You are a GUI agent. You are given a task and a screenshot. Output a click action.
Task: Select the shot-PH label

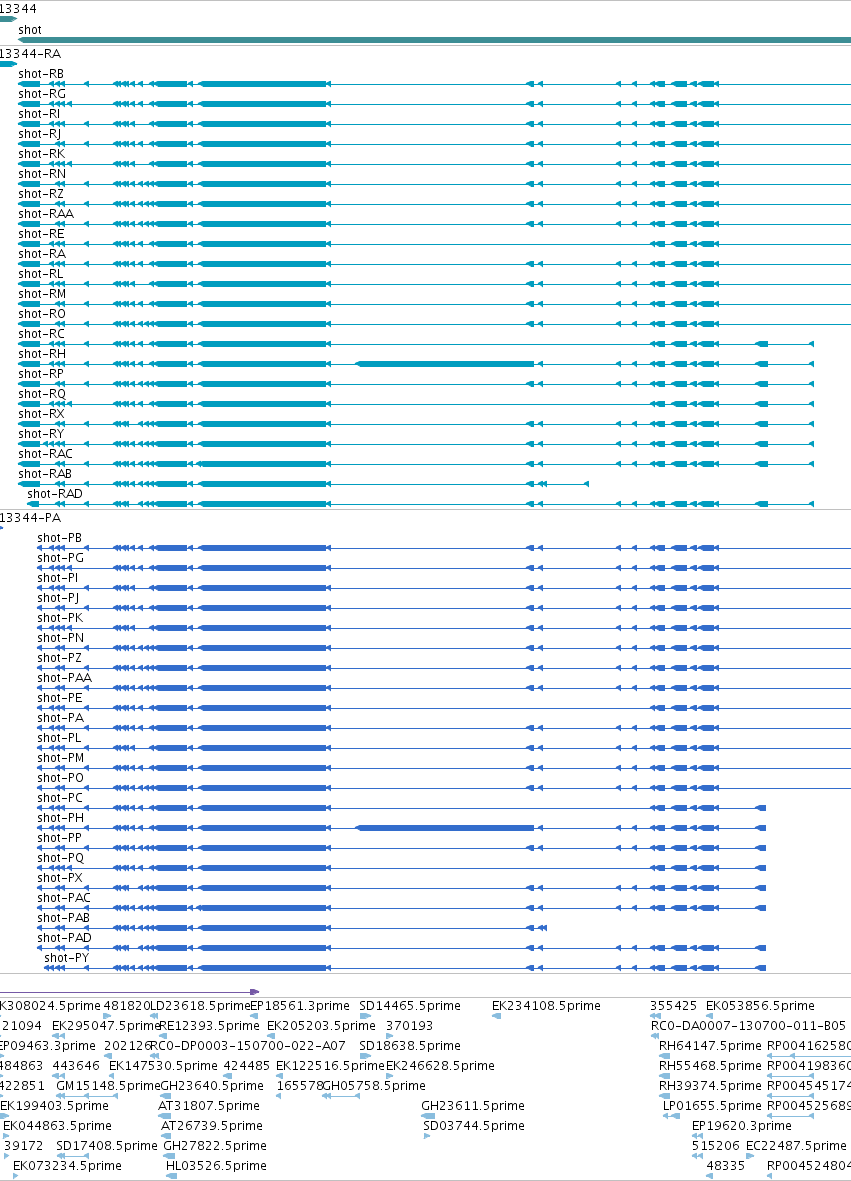point(60,818)
